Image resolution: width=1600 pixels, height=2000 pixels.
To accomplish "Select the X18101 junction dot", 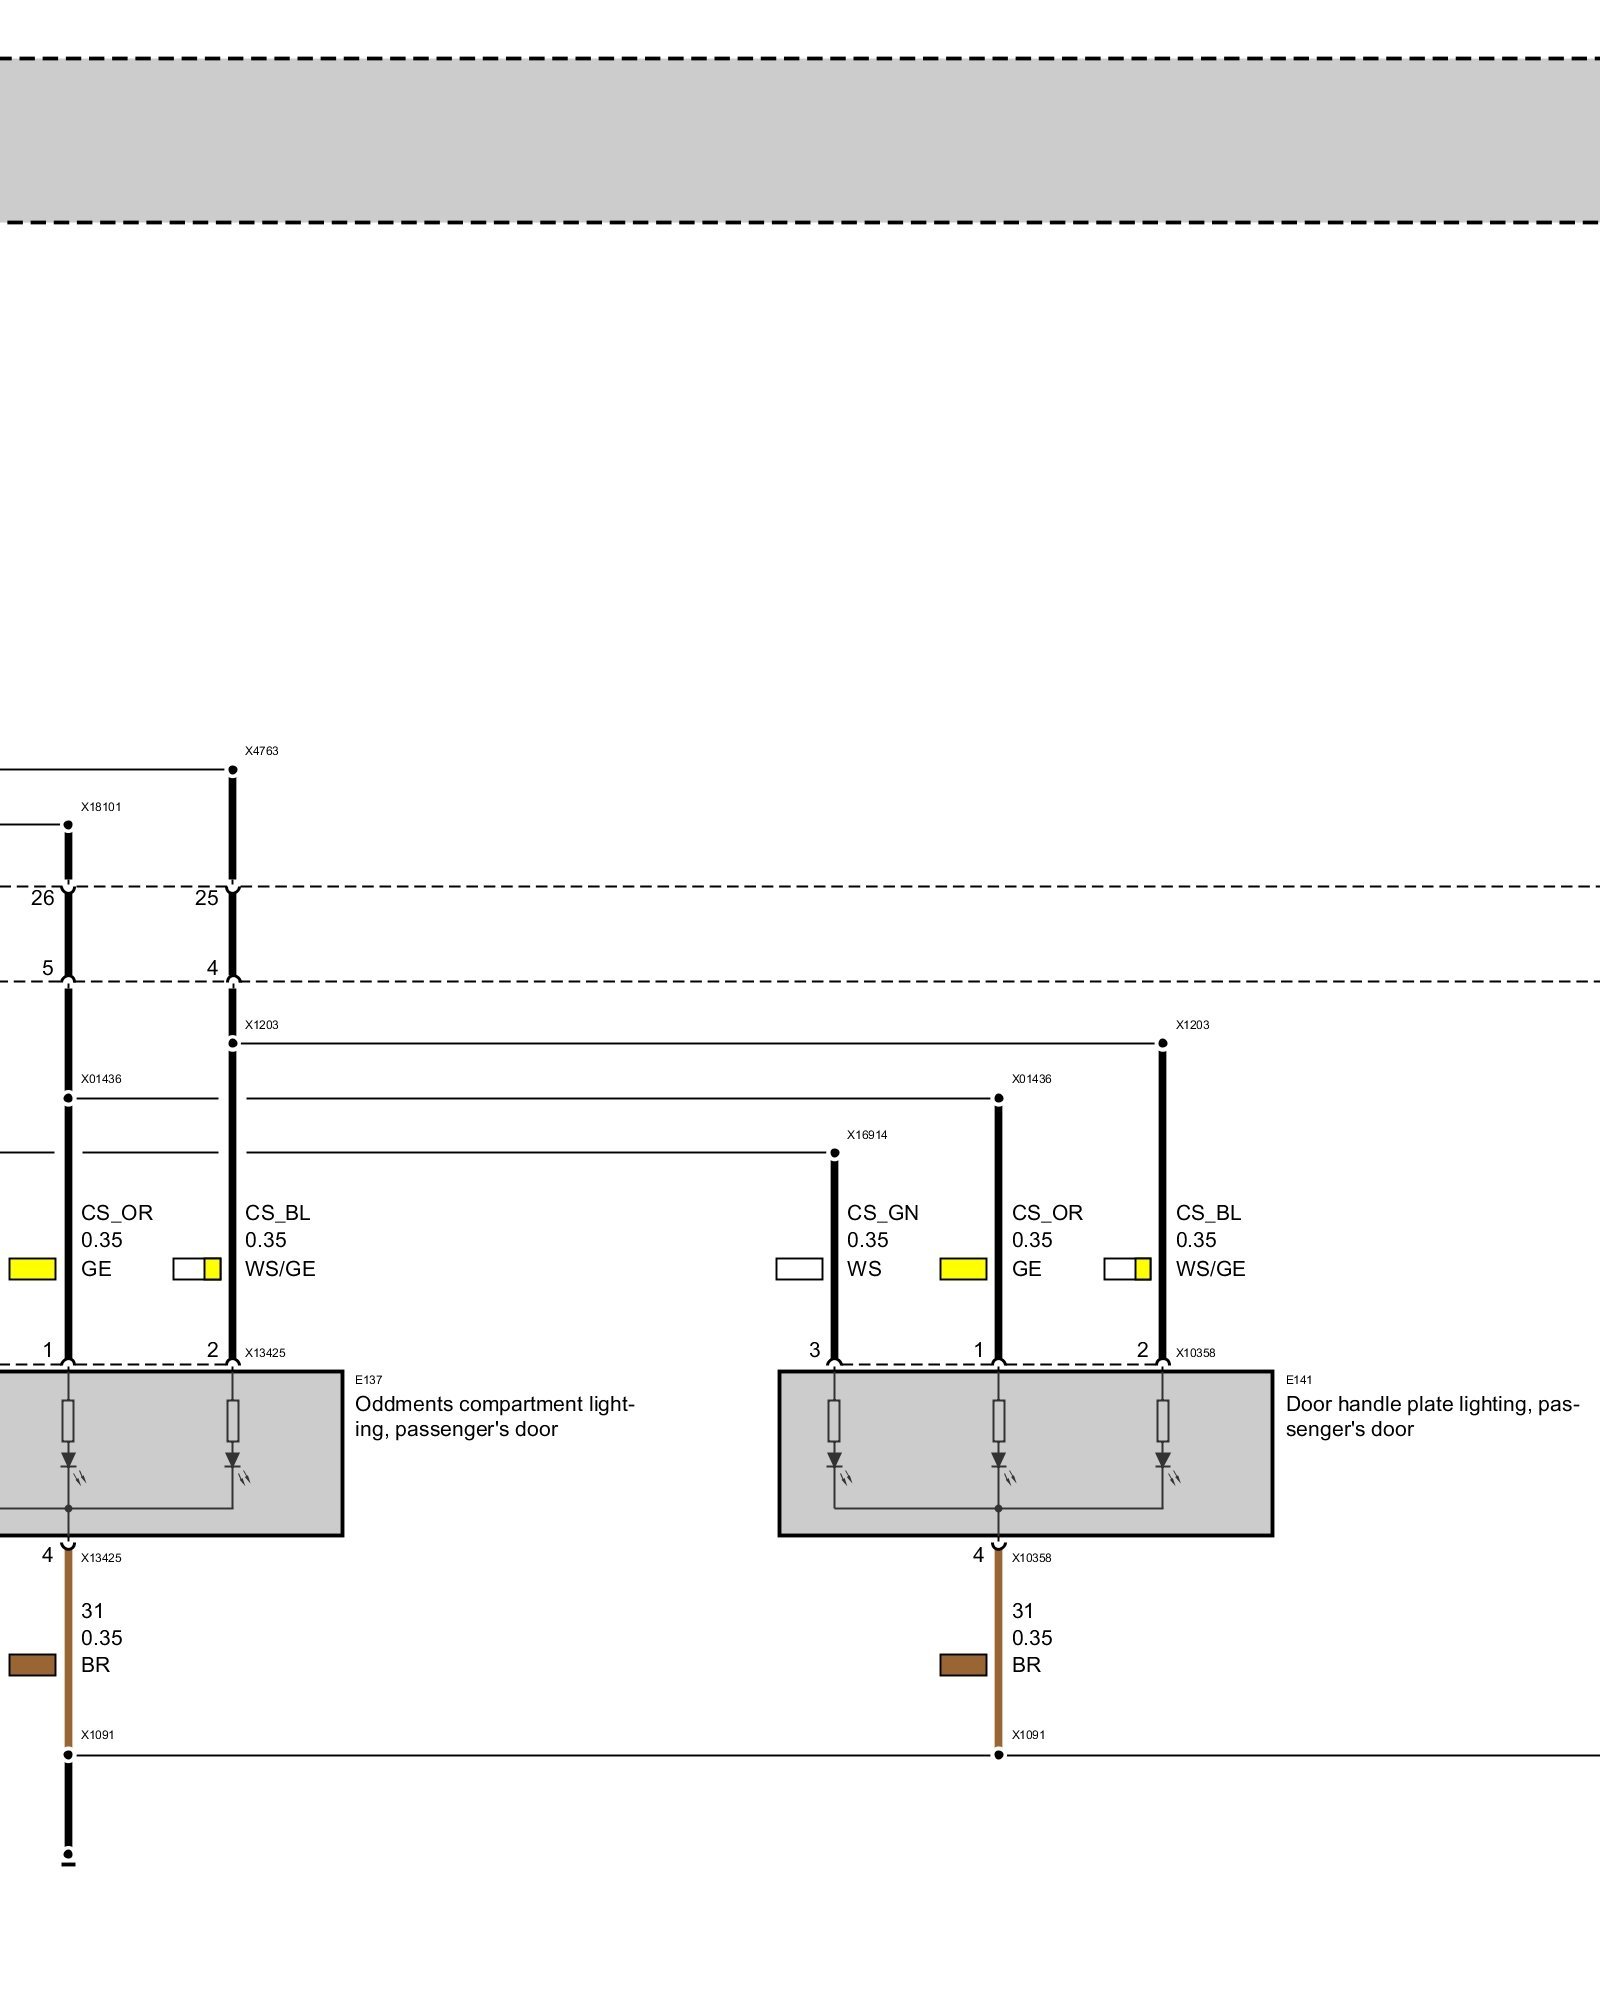I will (x=68, y=825).
